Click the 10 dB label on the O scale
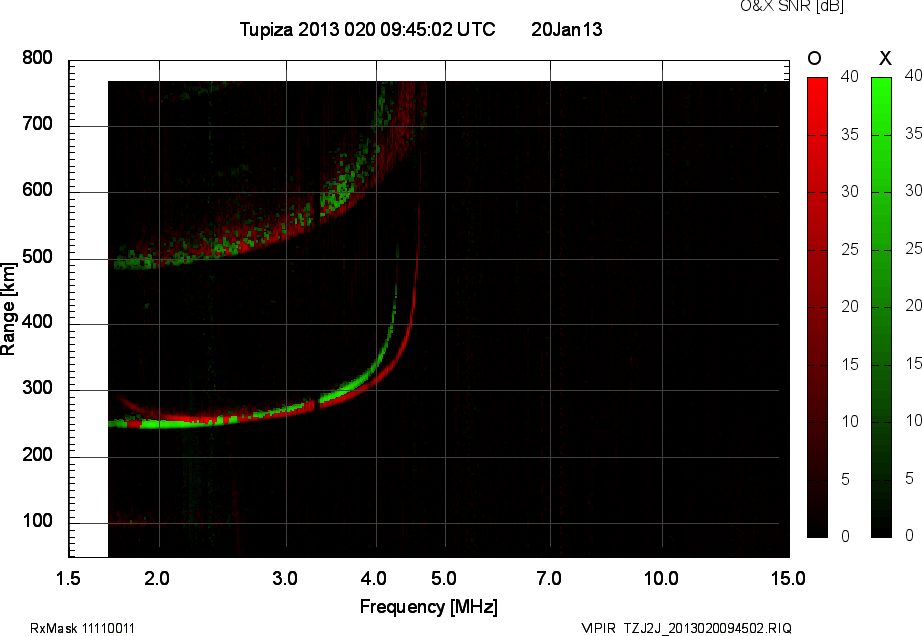922x636 pixels. pos(850,421)
